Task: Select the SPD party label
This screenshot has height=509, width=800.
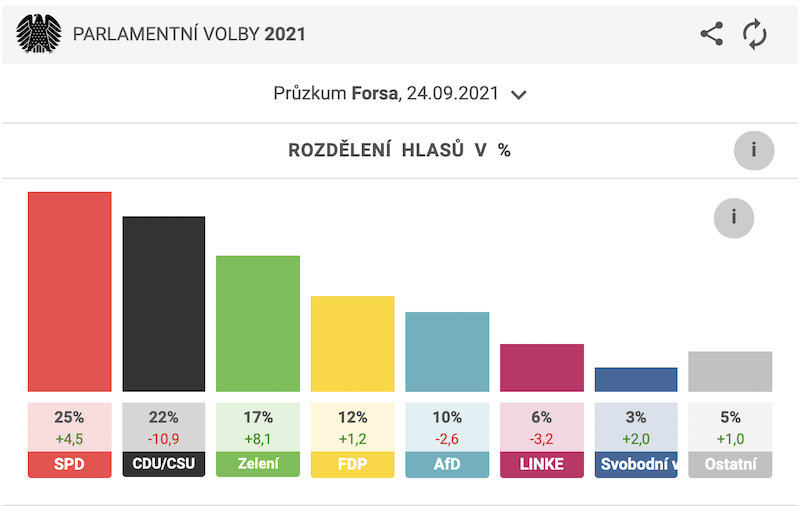Action: tap(69, 464)
